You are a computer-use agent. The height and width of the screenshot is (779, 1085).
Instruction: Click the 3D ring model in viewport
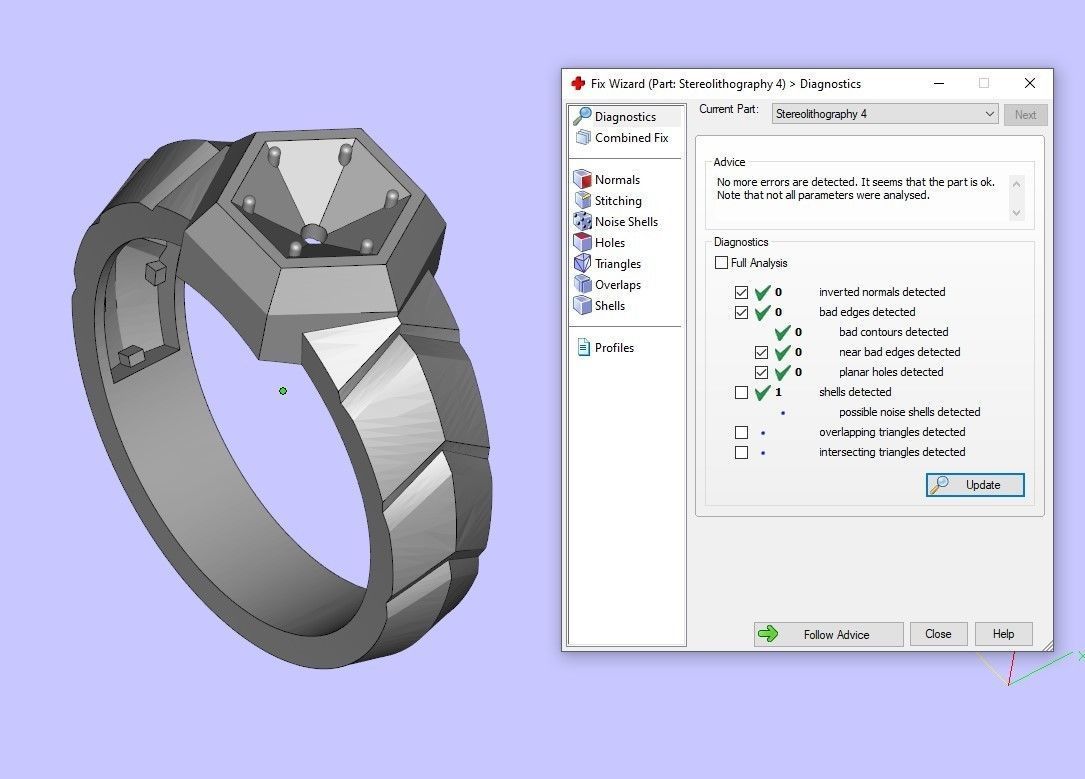(x=281, y=398)
